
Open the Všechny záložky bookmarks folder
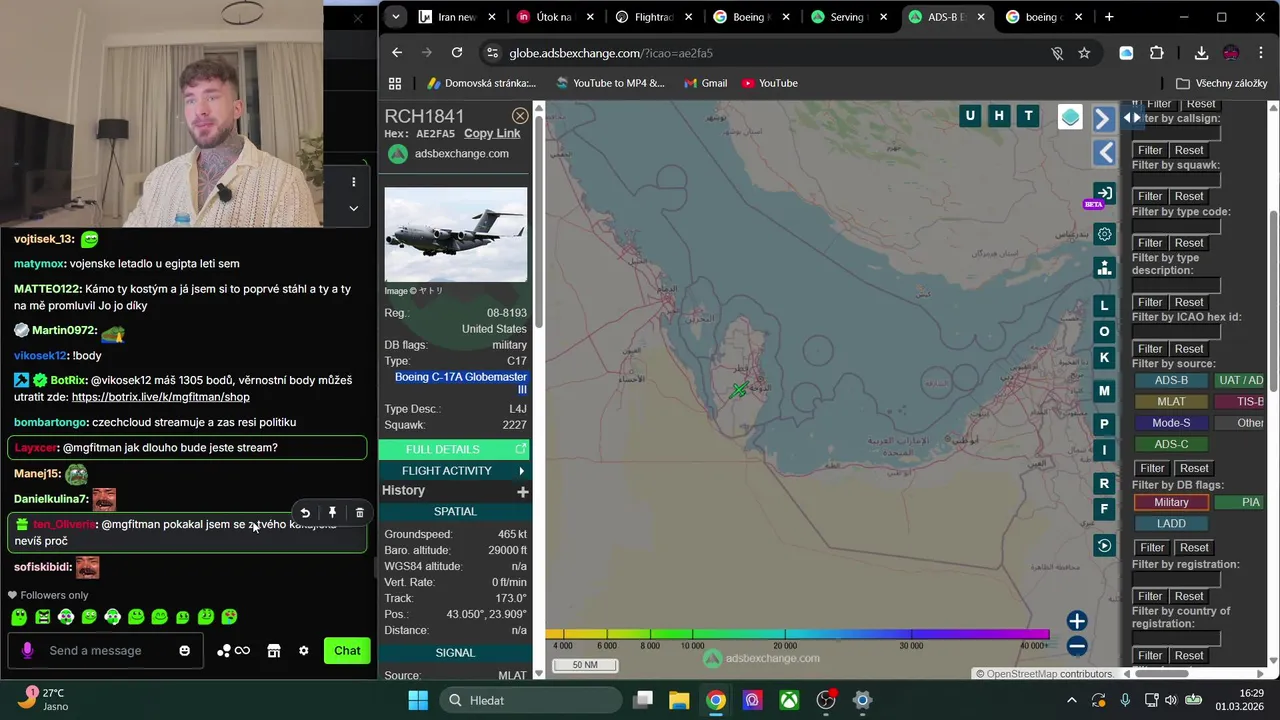1222,83
